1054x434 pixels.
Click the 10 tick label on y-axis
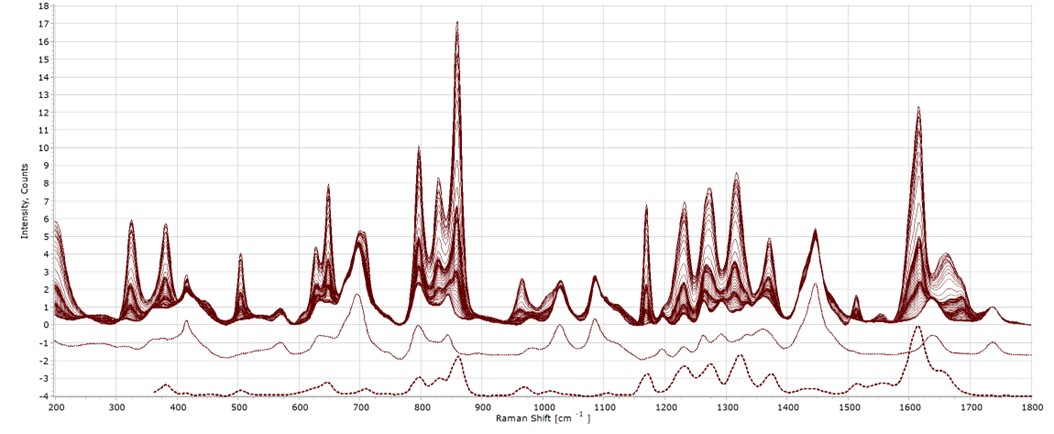click(x=43, y=147)
